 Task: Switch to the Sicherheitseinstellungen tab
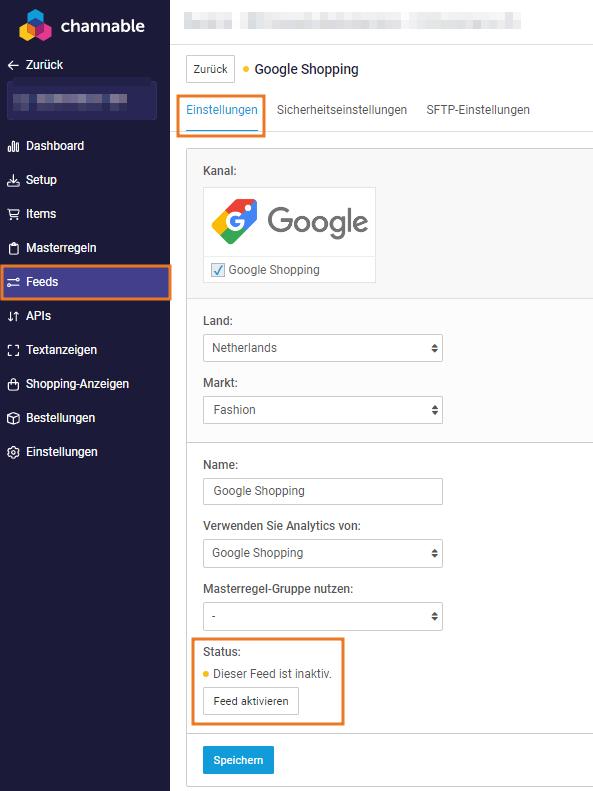click(x=342, y=110)
